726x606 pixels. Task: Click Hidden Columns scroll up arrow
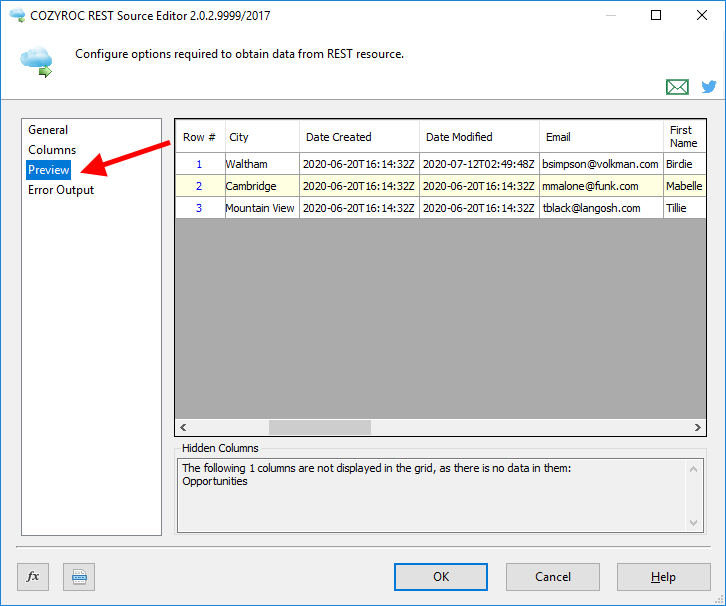point(693,469)
